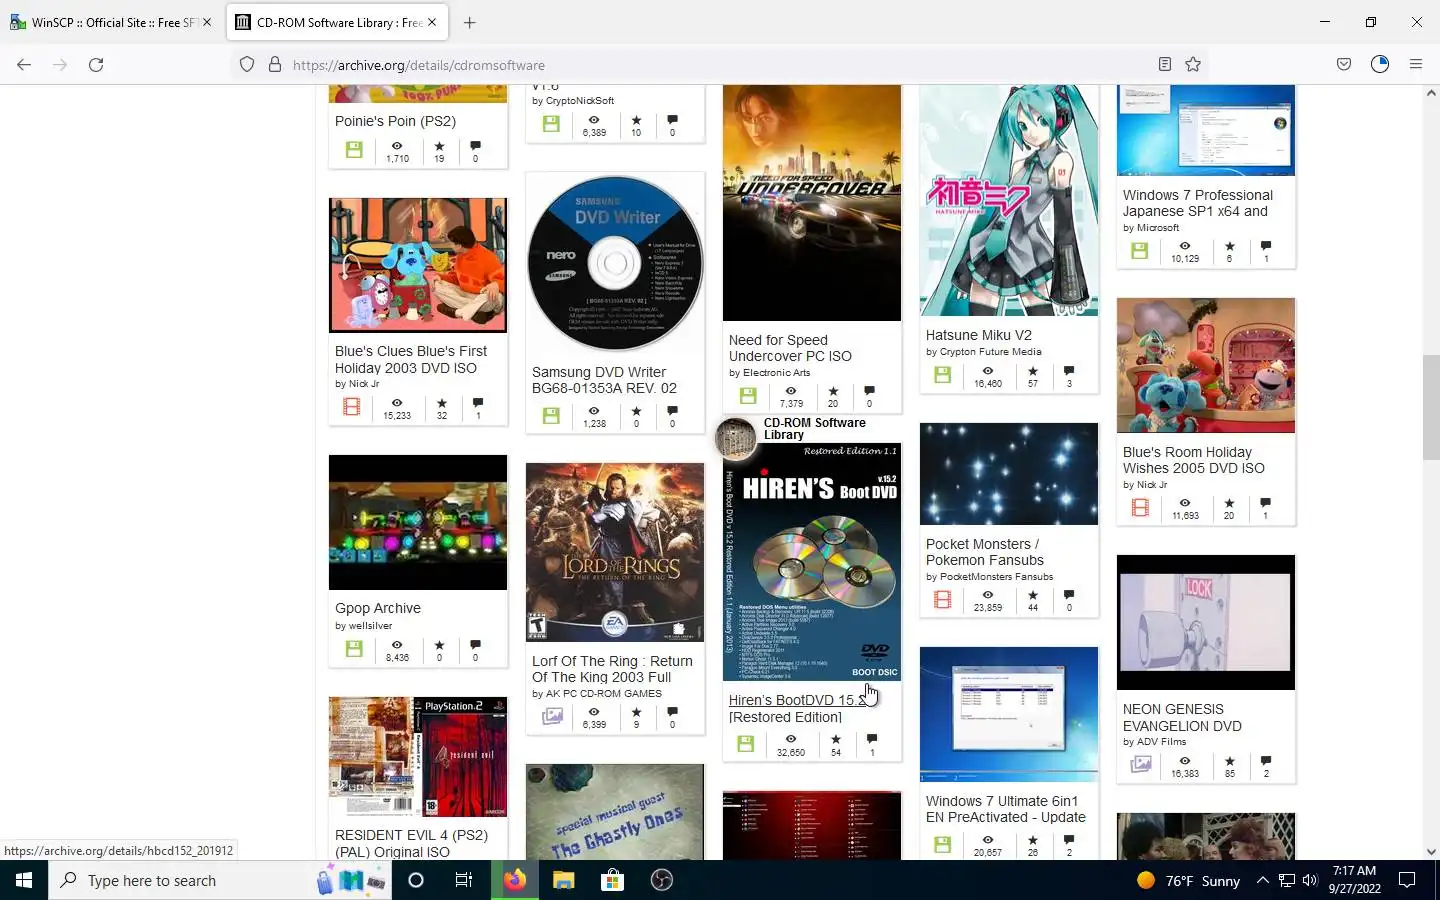This screenshot has width=1440, height=900.
Task: Click the movie icon under Blue's Room Holiday Wishes
Action: pyautogui.click(x=1140, y=508)
